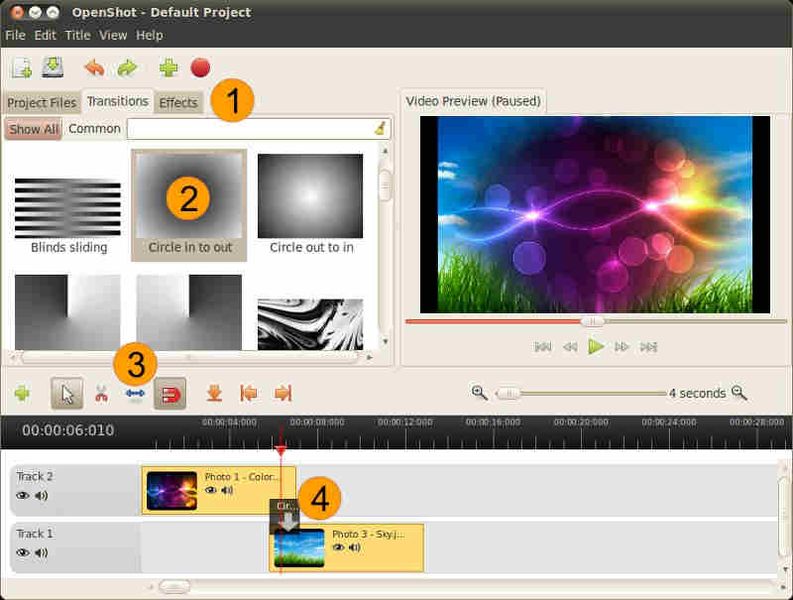This screenshot has height=600, width=793.
Task: Open the File menu
Action: pyautogui.click(x=15, y=35)
